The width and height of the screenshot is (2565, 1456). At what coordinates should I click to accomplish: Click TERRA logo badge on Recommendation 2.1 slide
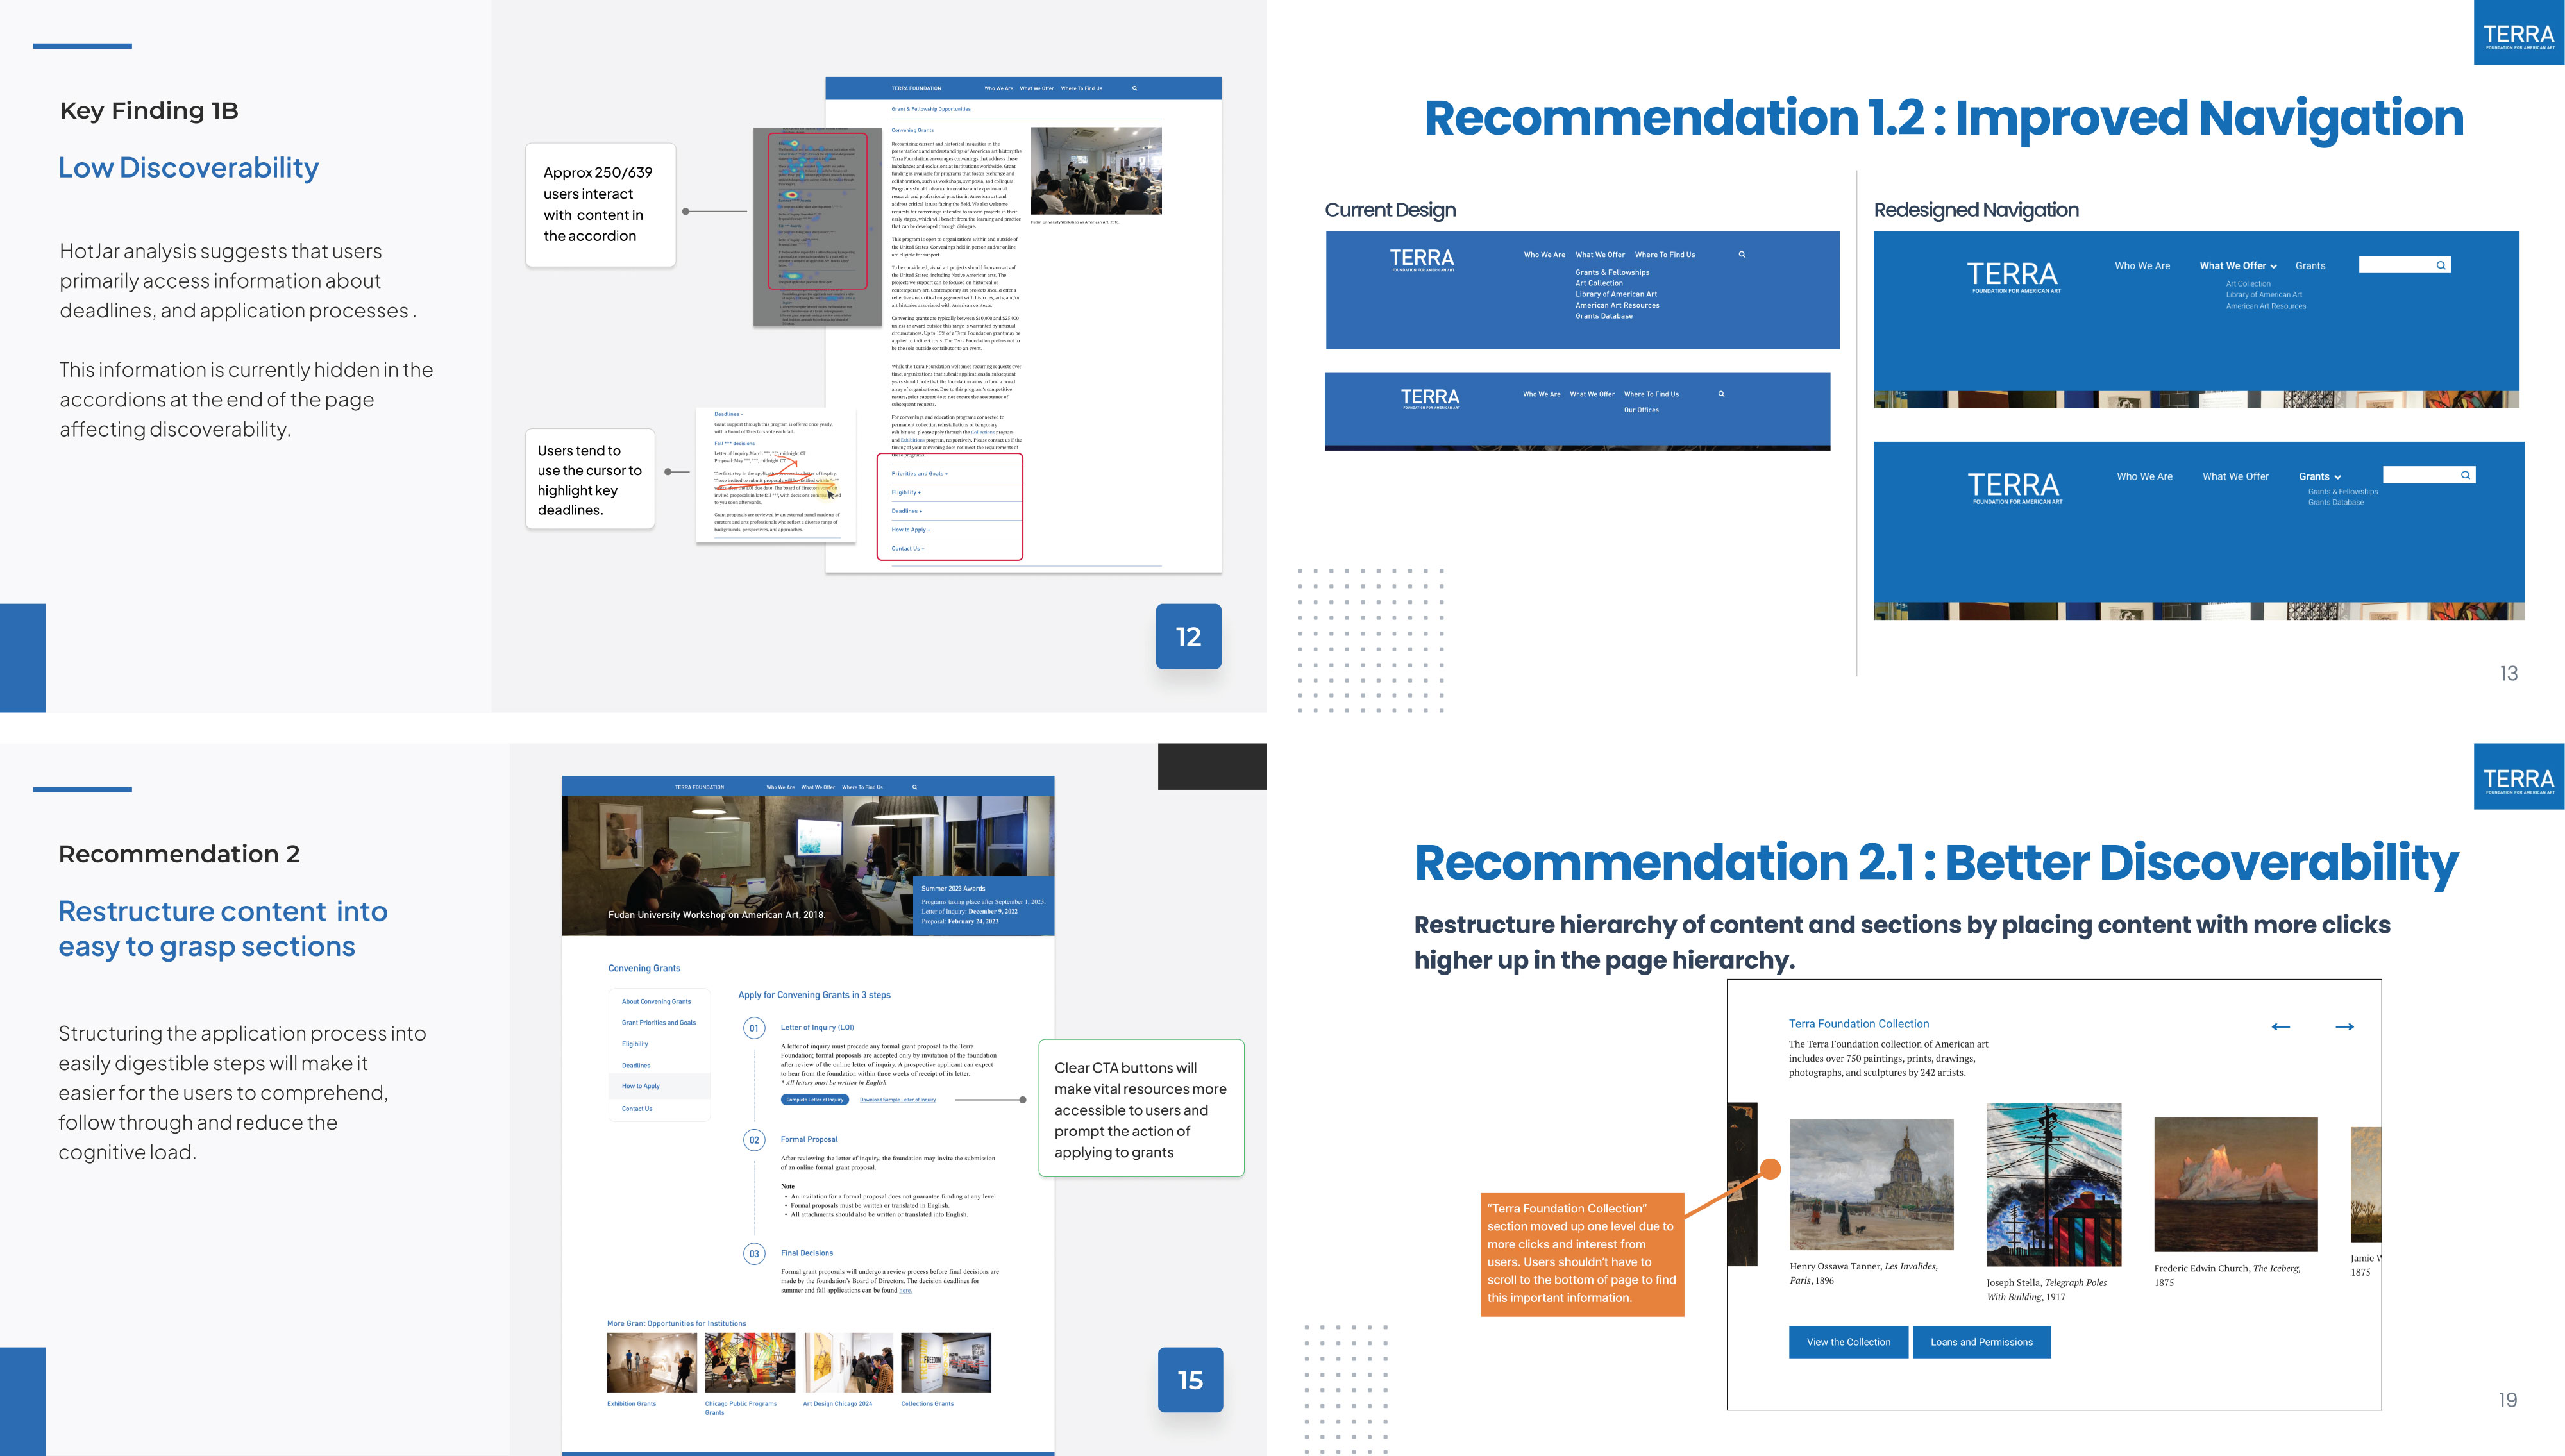(x=2518, y=777)
